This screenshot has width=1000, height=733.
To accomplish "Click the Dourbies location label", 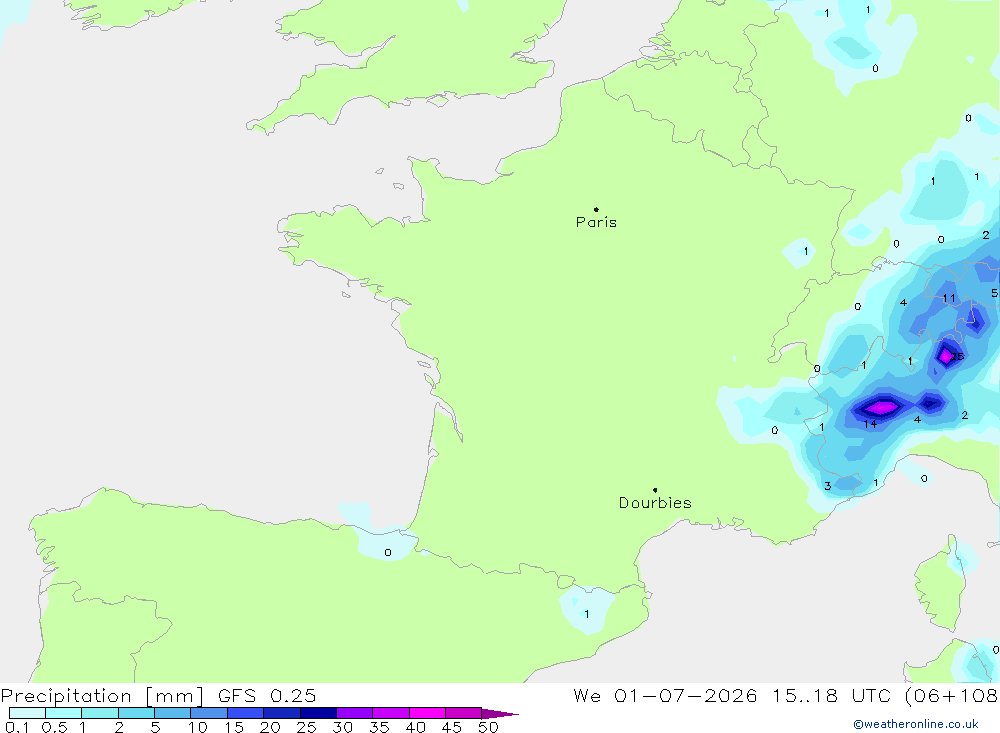I will [x=655, y=503].
